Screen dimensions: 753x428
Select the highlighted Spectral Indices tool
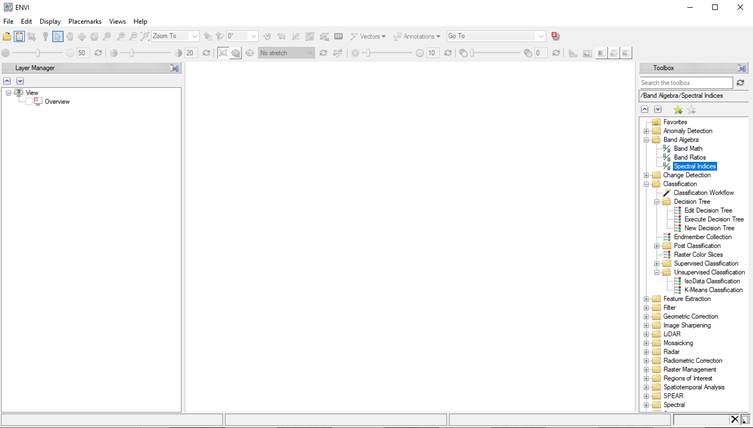(x=695, y=166)
